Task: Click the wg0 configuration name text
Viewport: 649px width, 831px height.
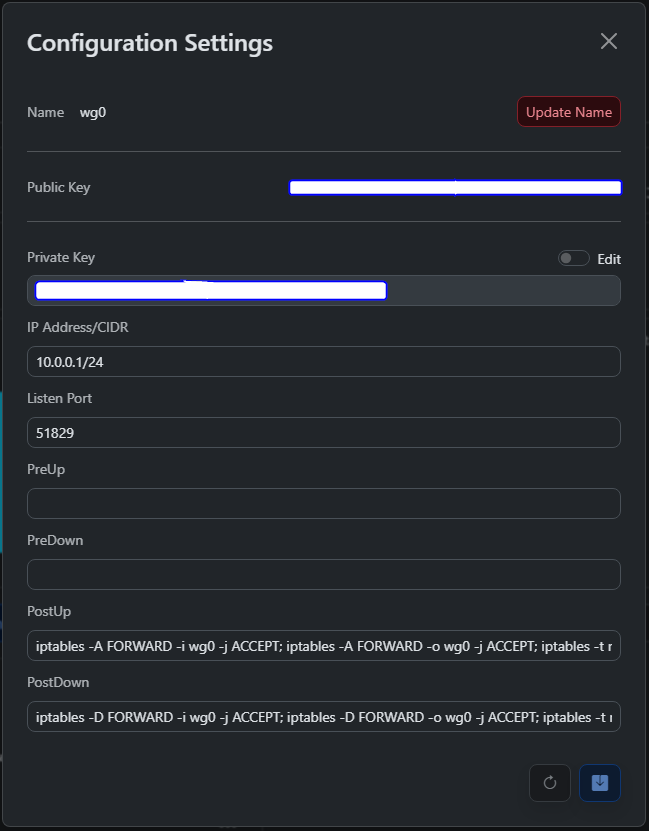Action: pos(93,112)
